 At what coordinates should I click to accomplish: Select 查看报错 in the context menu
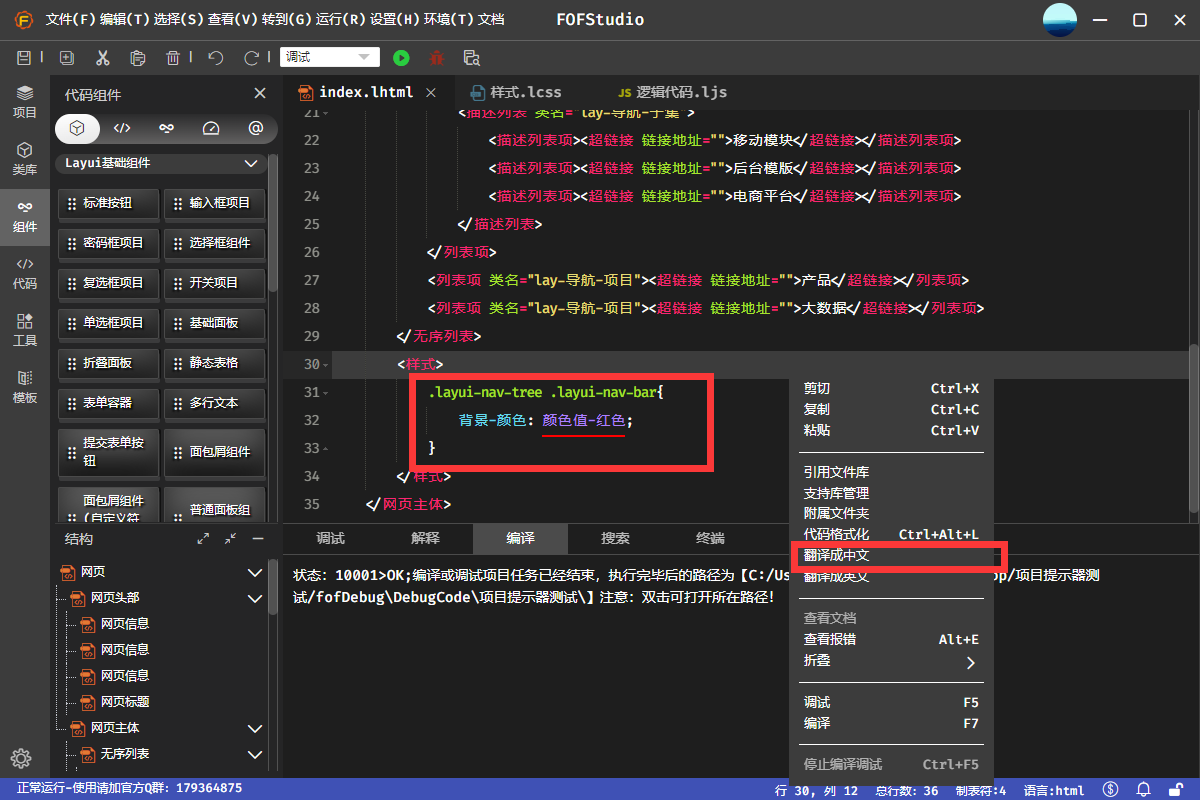click(891, 639)
